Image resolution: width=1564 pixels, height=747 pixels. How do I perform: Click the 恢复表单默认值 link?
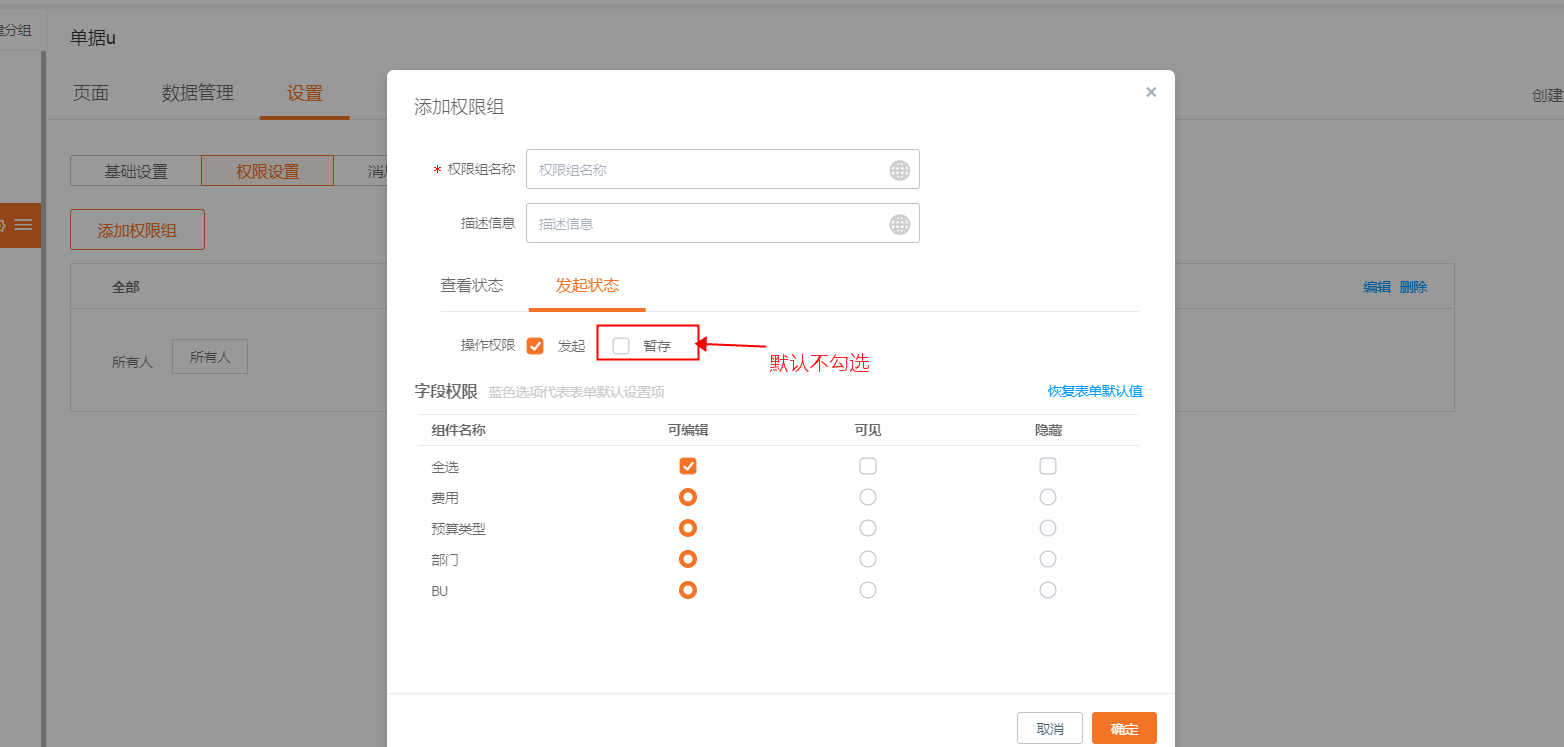point(1095,391)
